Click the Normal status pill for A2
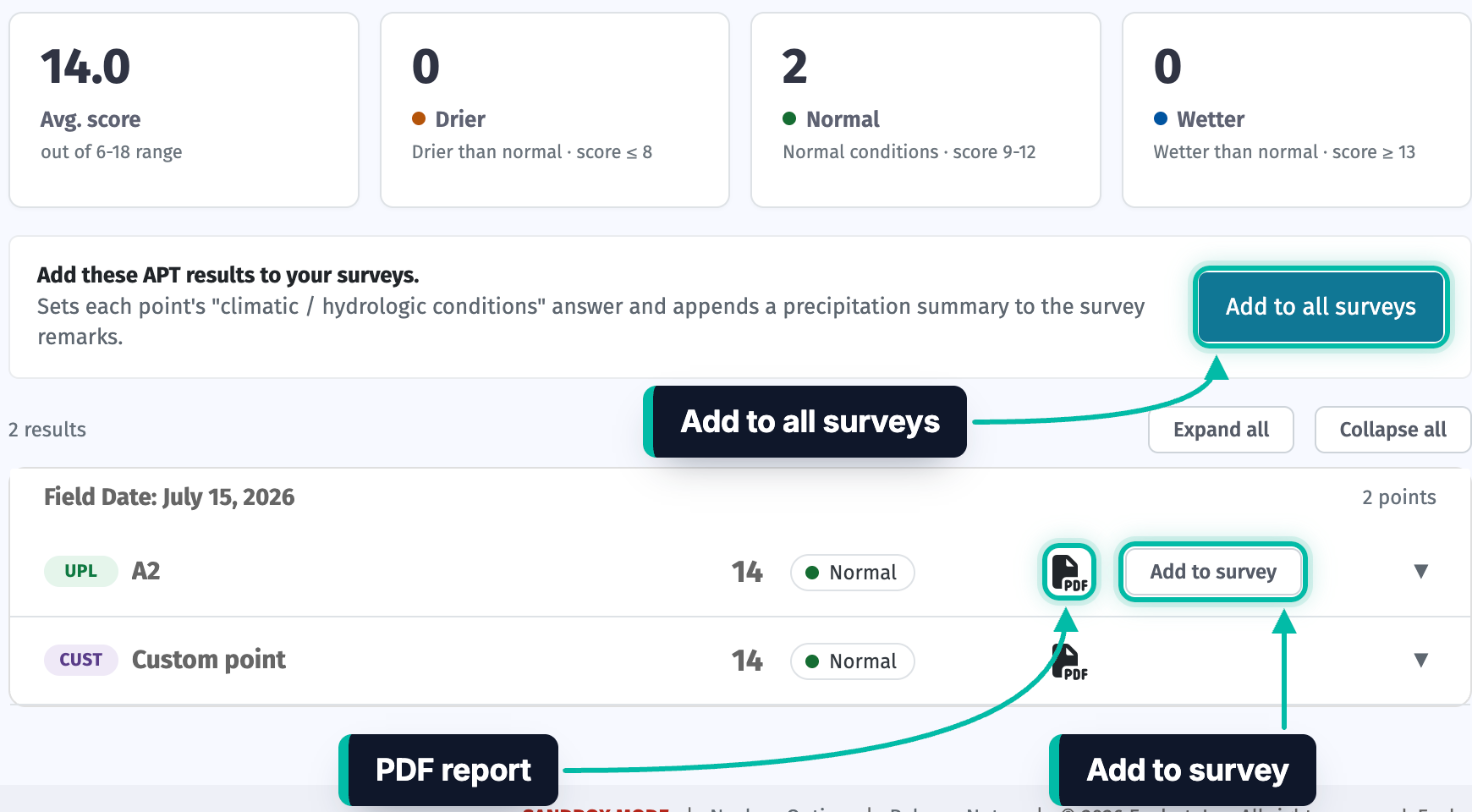Image resolution: width=1472 pixels, height=812 pixels. (x=852, y=573)
